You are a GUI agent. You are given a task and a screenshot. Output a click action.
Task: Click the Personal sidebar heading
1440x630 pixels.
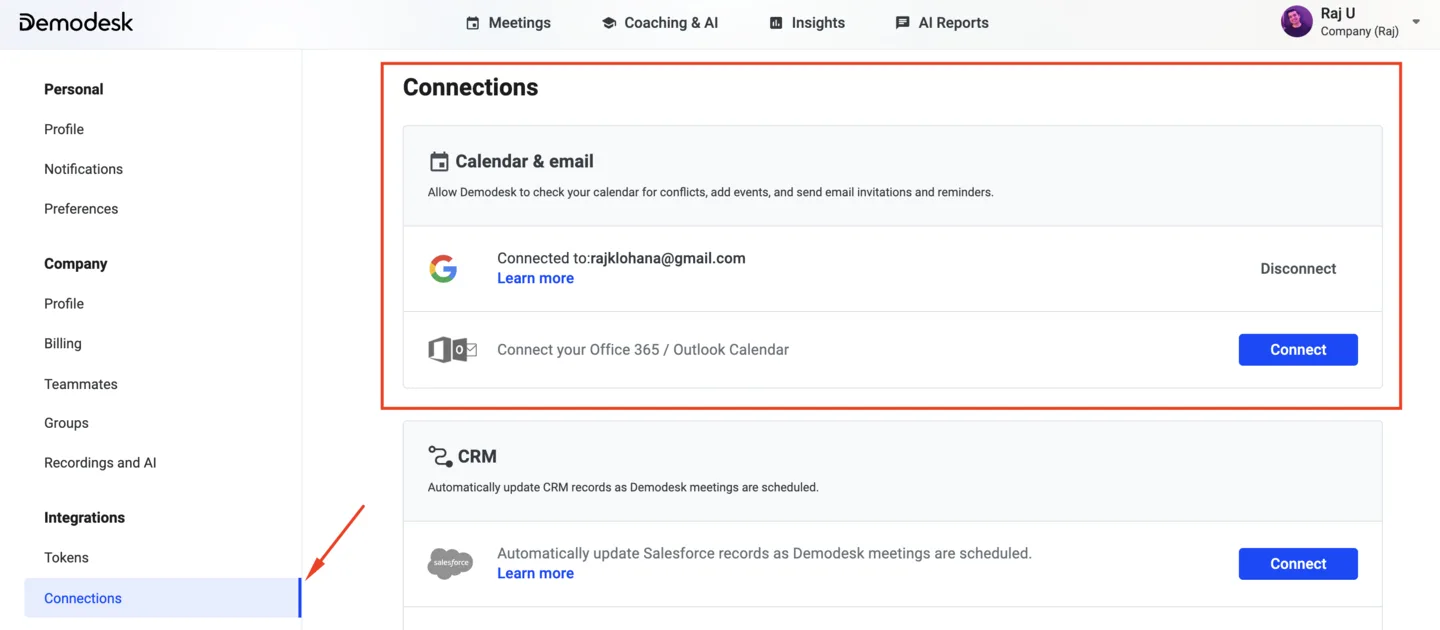coord(74,89)
